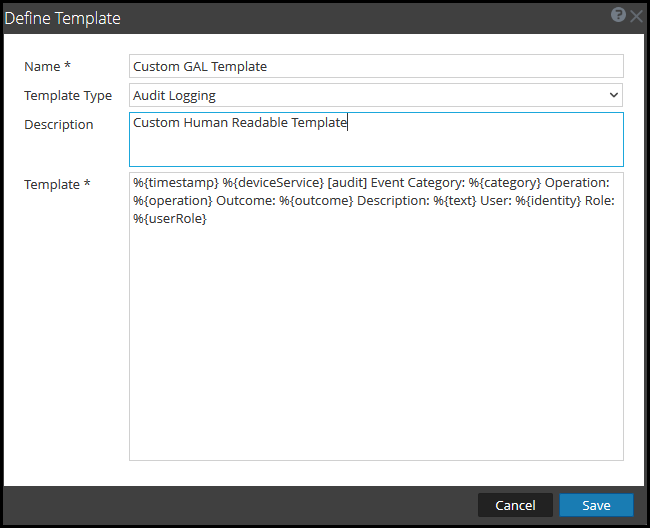
Task: Click the %{outcome} variable in the template
Action: [x=316, y=201]
